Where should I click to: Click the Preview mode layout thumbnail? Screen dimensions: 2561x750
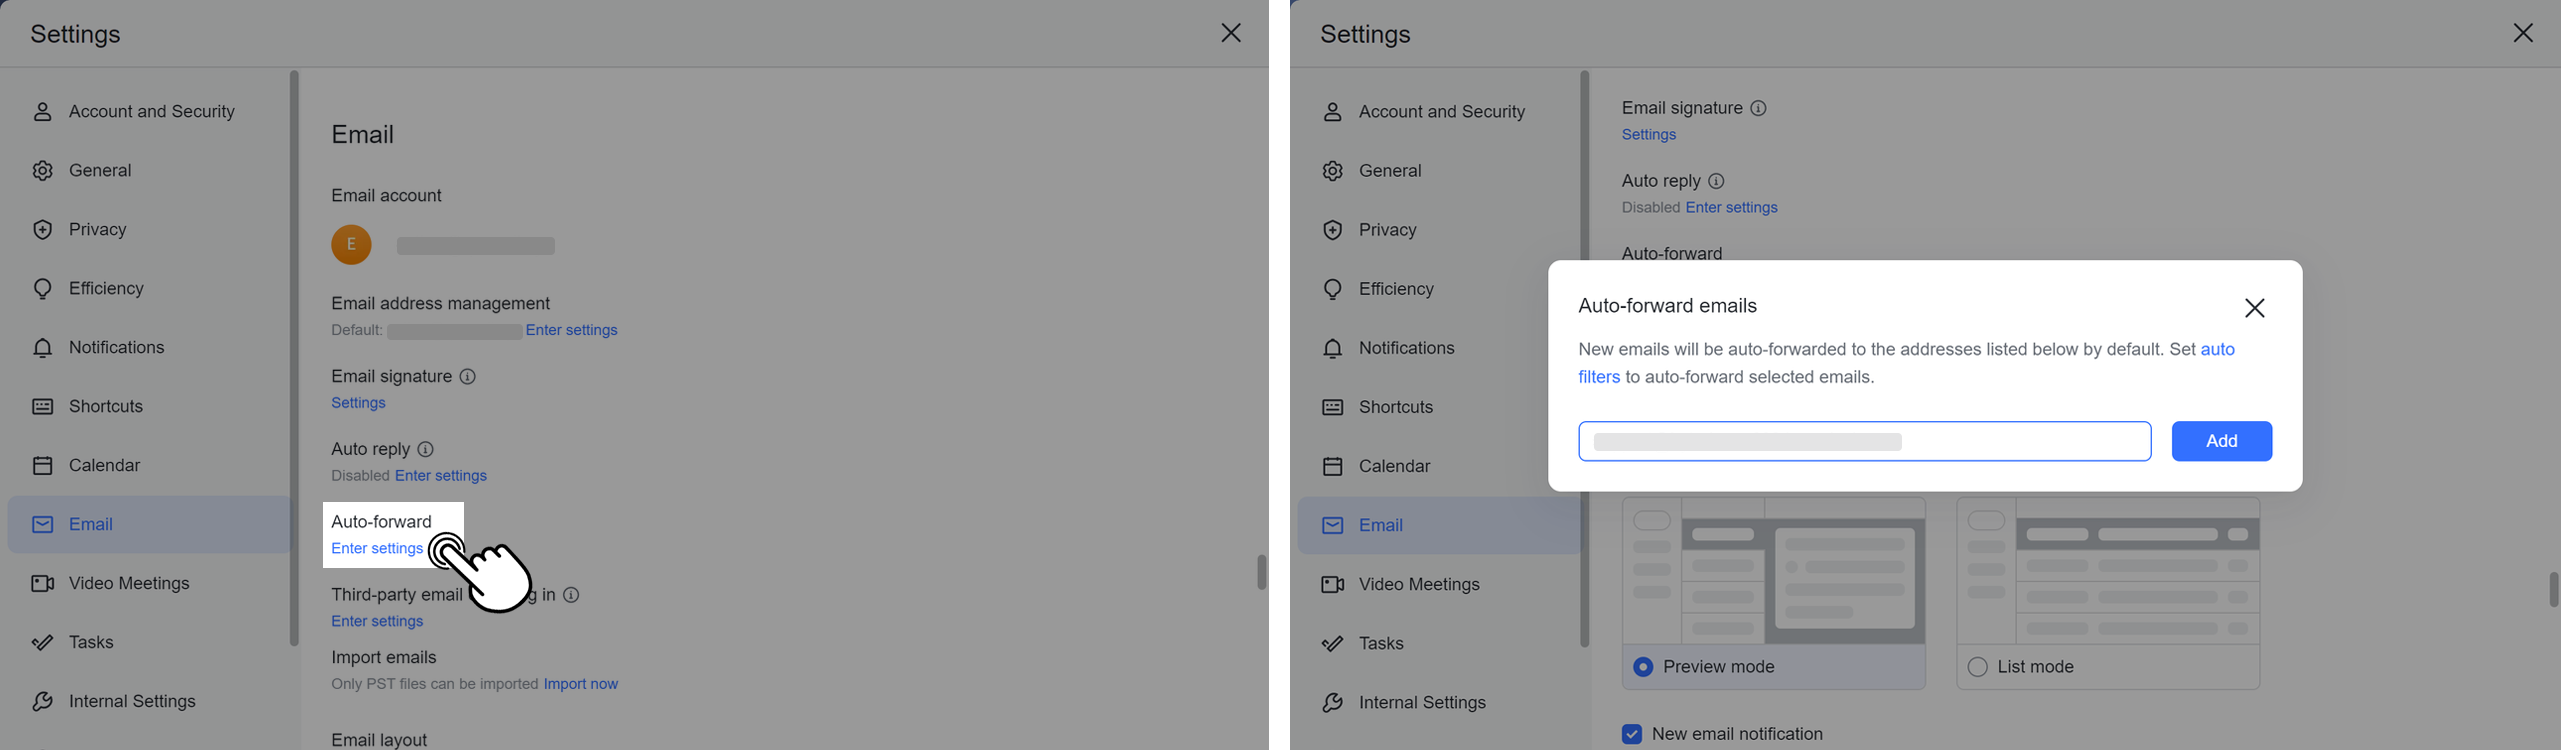[x=1774, y=571]
